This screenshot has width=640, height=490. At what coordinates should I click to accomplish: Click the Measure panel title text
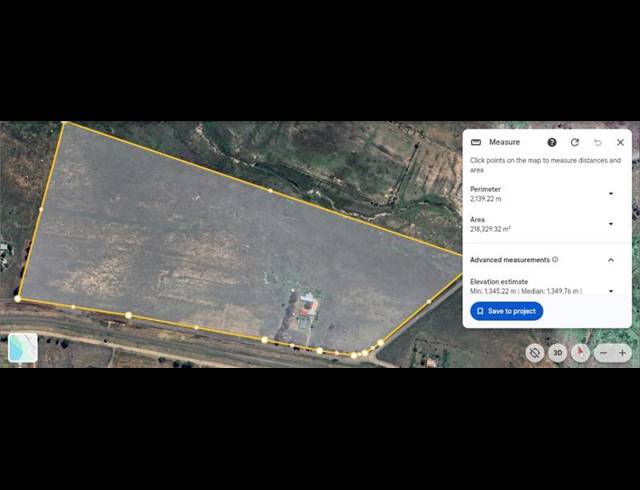pos(504,142)
